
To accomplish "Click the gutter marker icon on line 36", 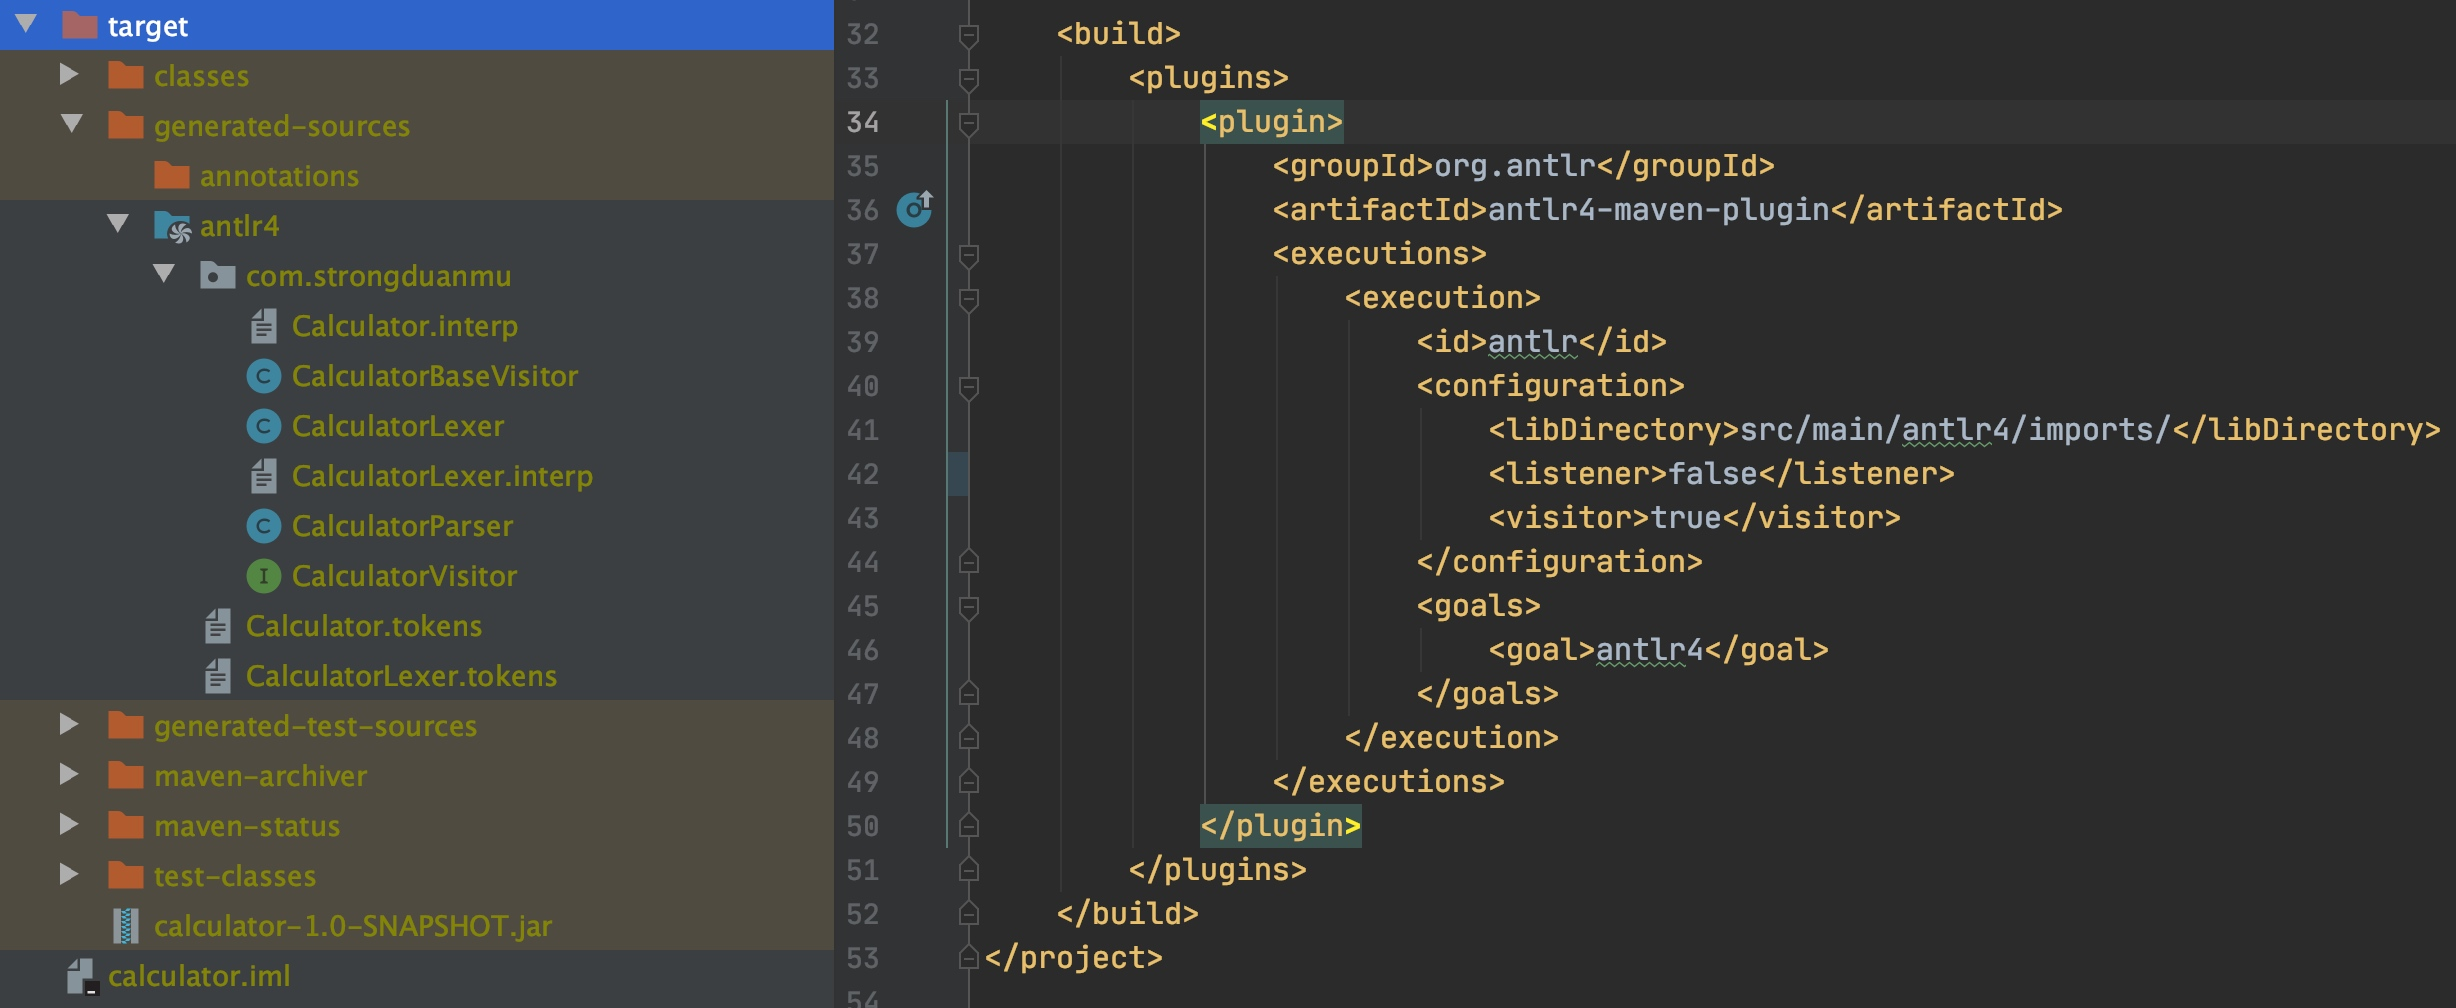I will (914, 209).
